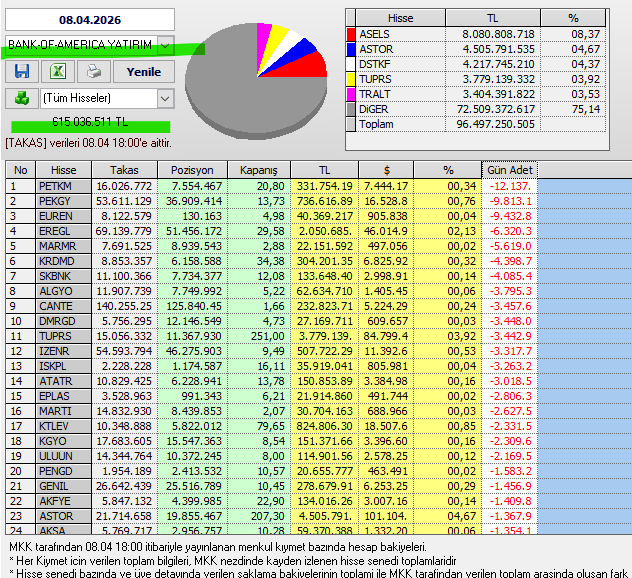Screen dimensions: 632x578
Task: Select ASTOR in the main table
Action: [x=64, y=516]
